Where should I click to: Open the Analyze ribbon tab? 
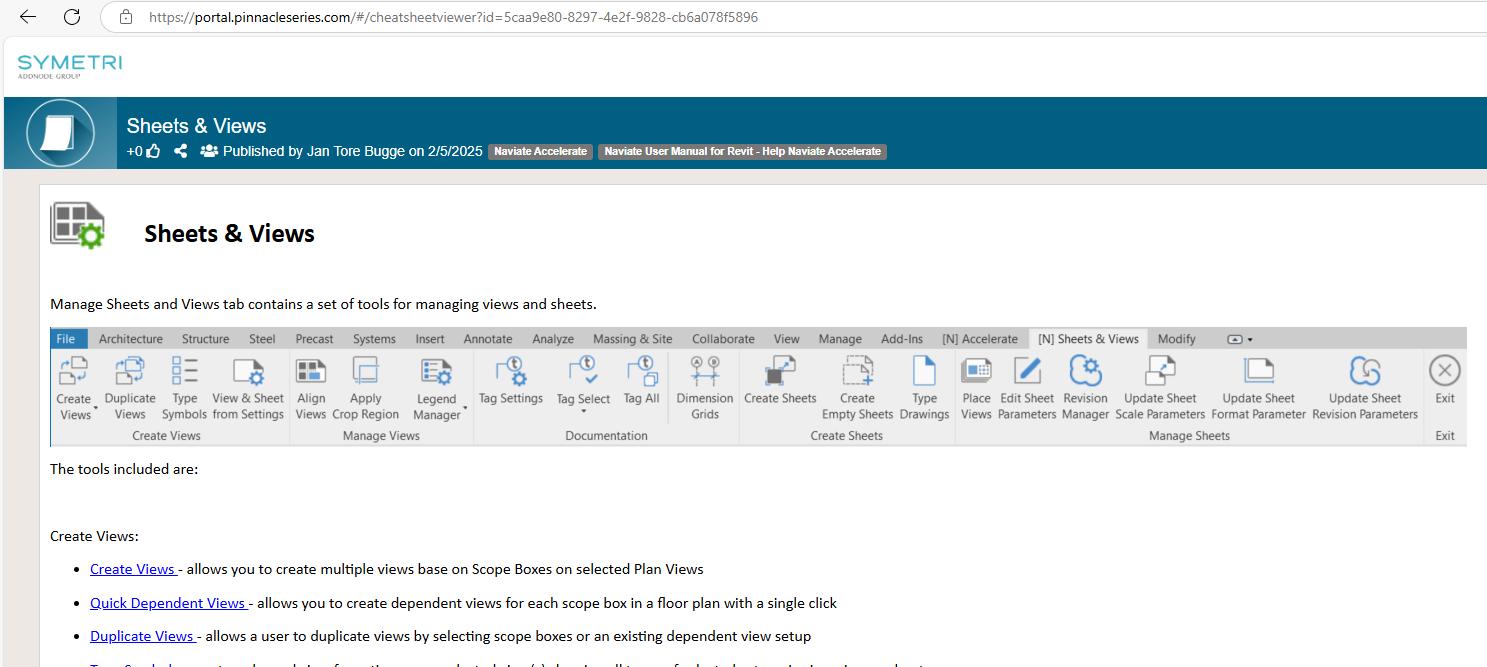tap(553, 339)
